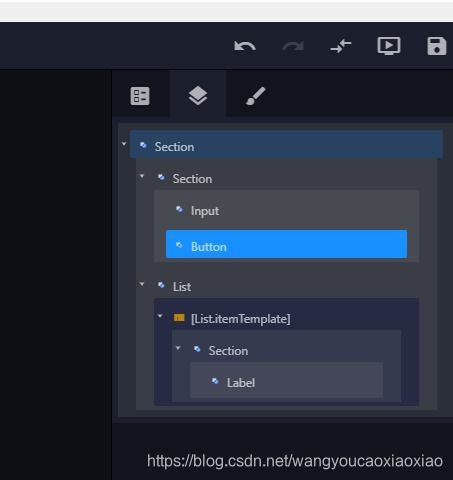Select the highlighted Button tree item
This screenshot has height=480, width=453.
[x=286, y=244]
